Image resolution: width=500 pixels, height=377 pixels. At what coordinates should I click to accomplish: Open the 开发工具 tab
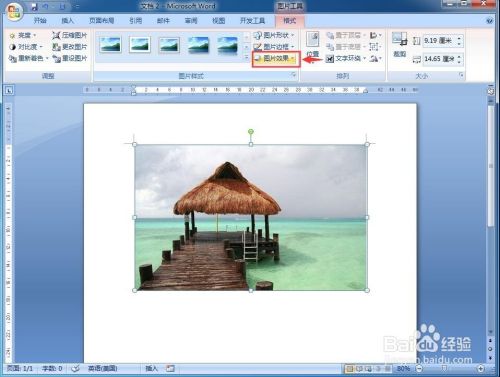coord(252,21)
